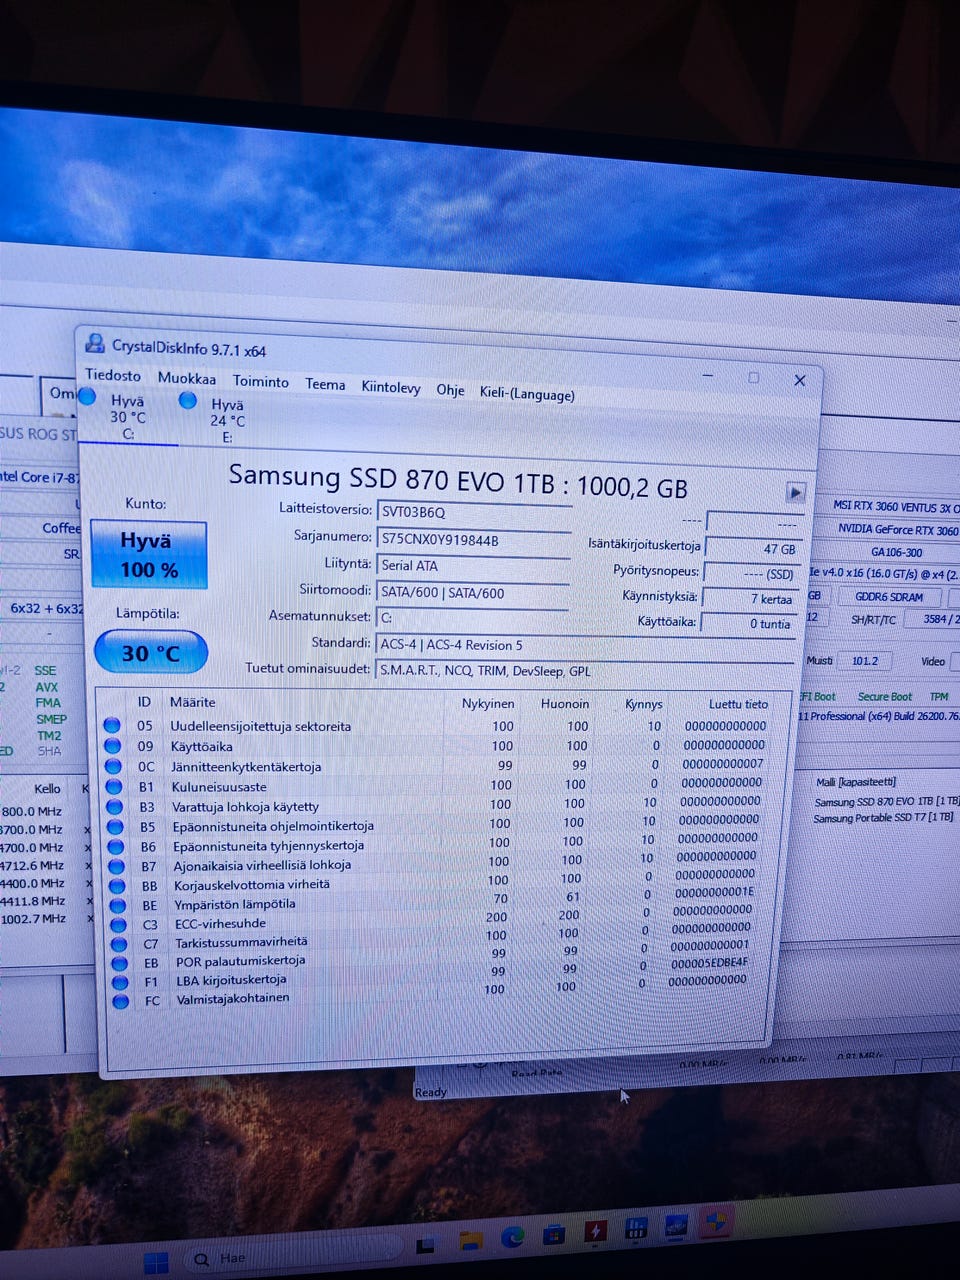Select drive C: tab showing 30 °C
Image resolution: width=960 pixels, height=1280 pixels.
pos(127,417)
